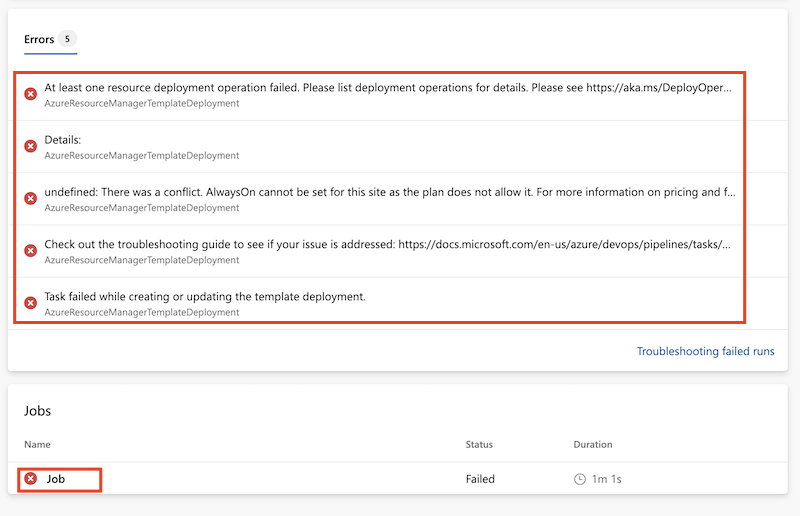Click the clock icon beside duration 1m 1s
Viewport: 800px width, 516px height.
(x=580, y=479)
